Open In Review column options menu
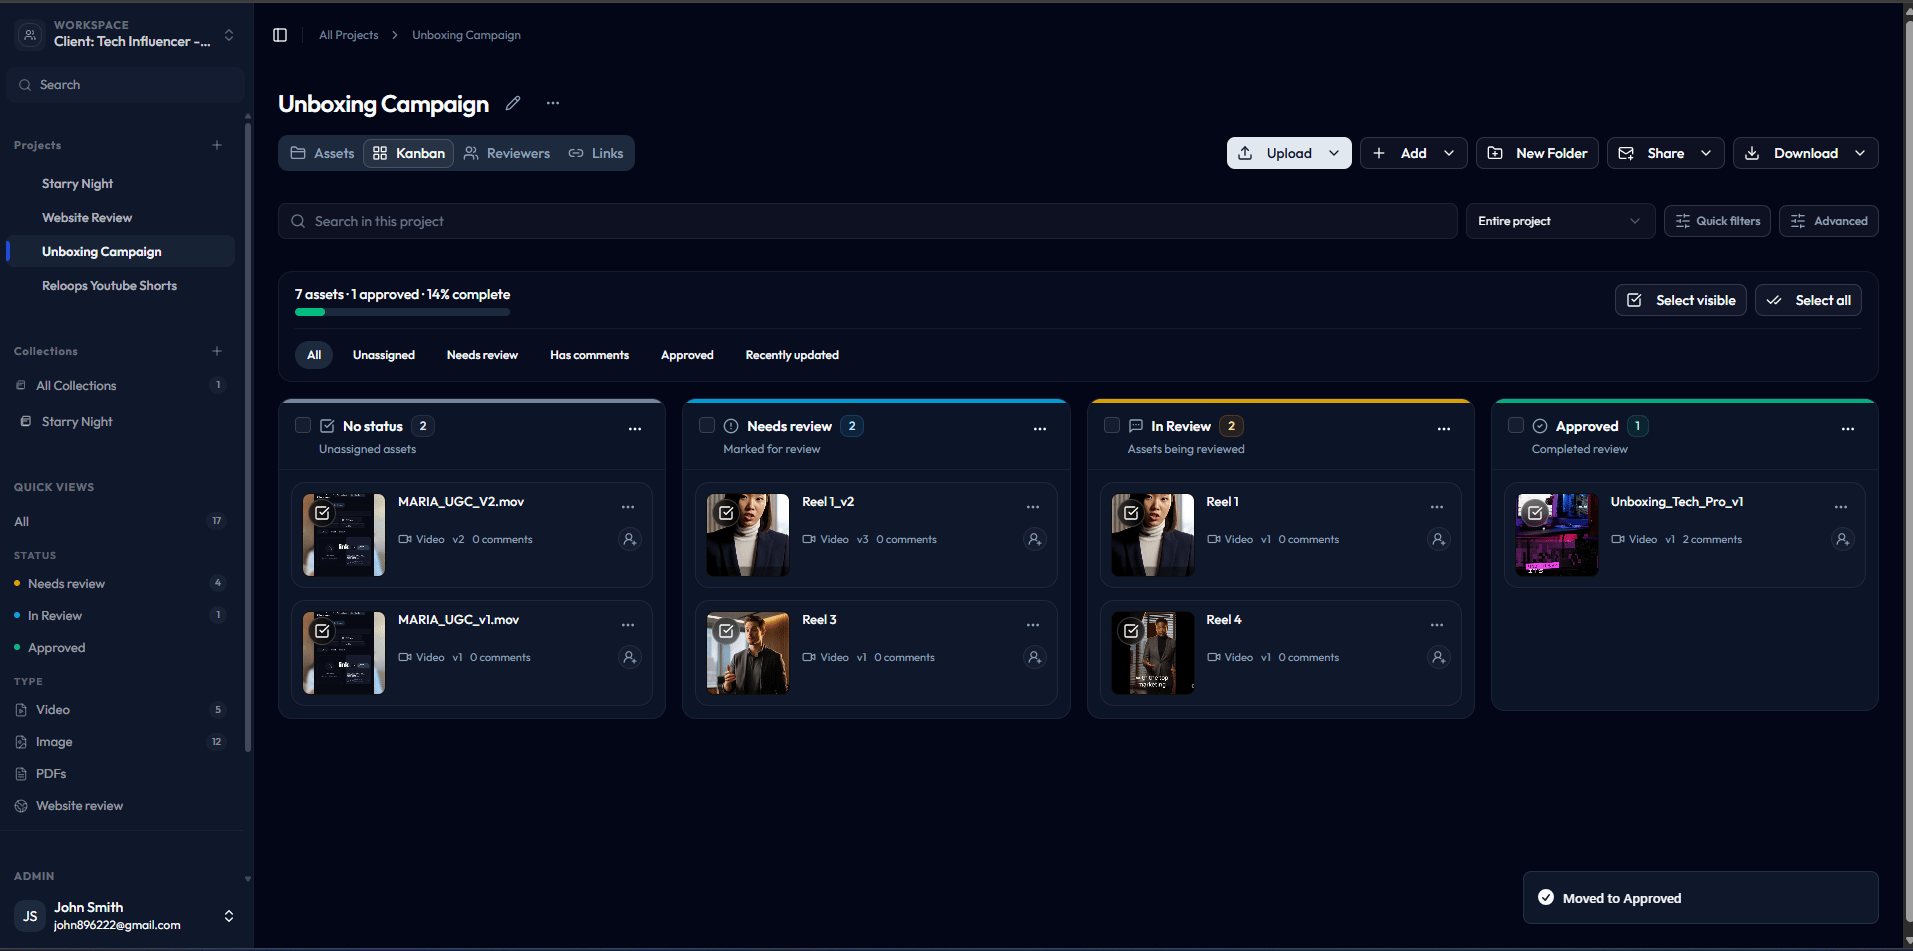The image size is (1913, 951). pos(1444,428)
